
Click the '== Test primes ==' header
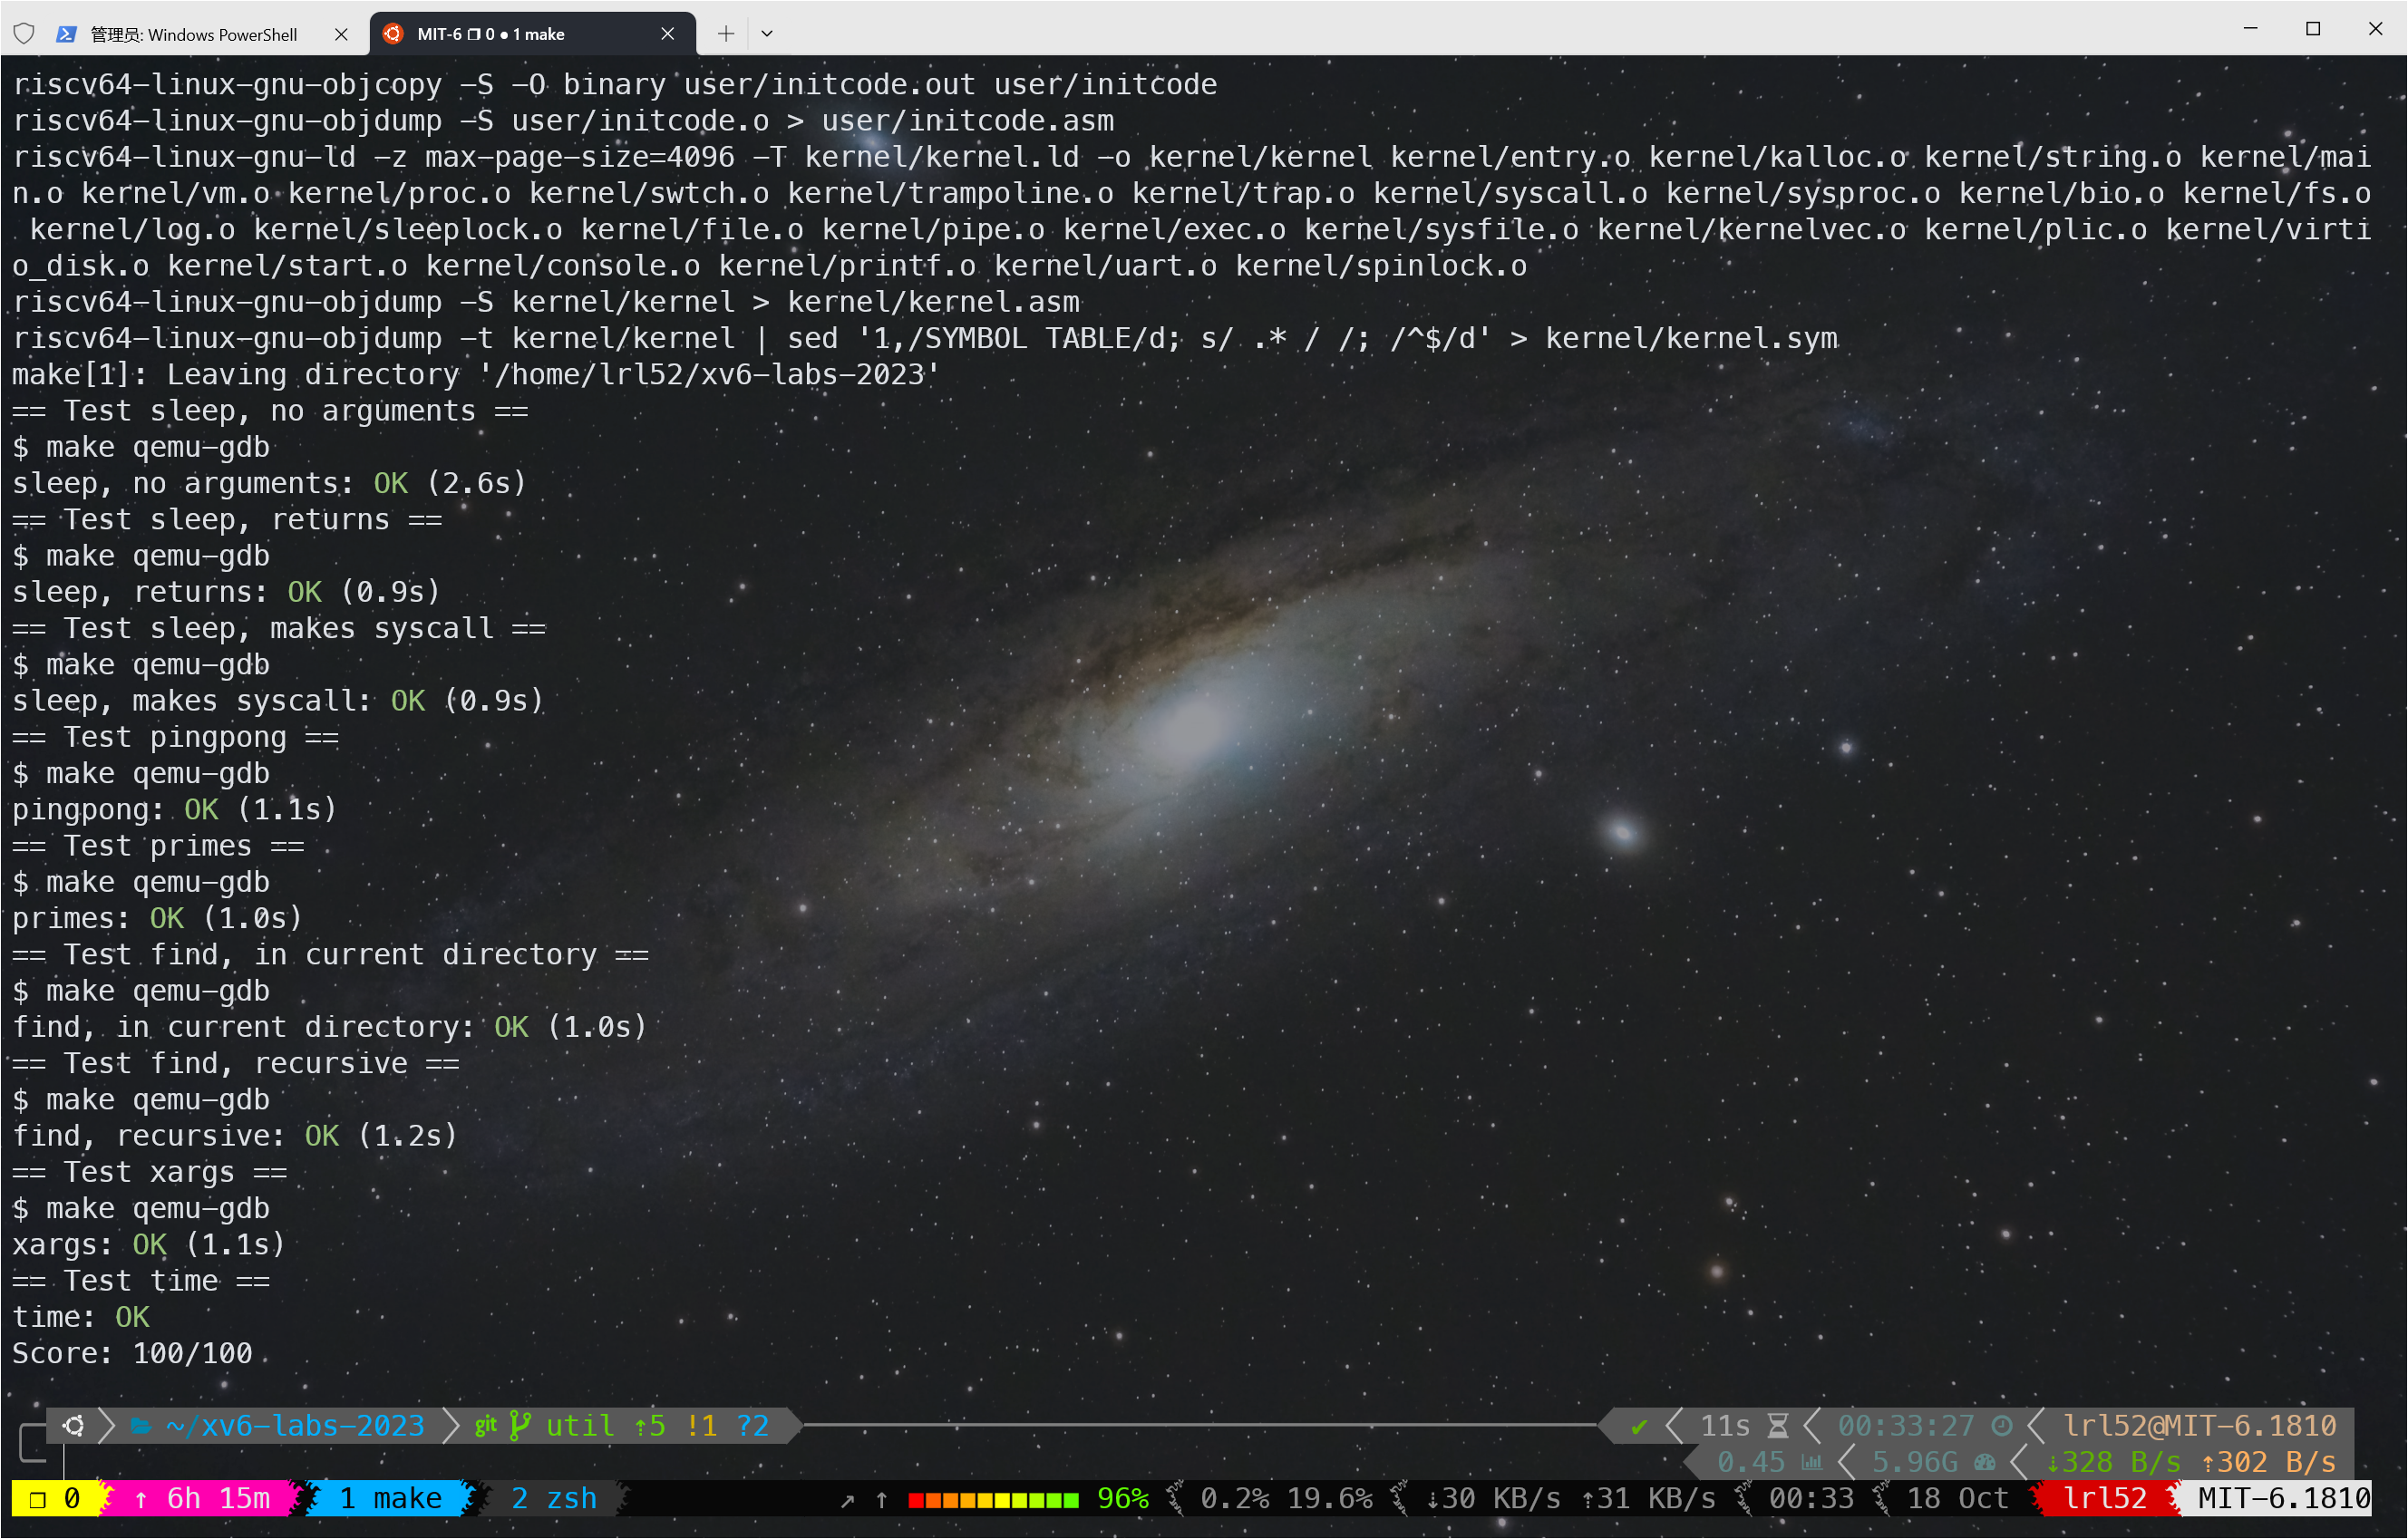158,846
